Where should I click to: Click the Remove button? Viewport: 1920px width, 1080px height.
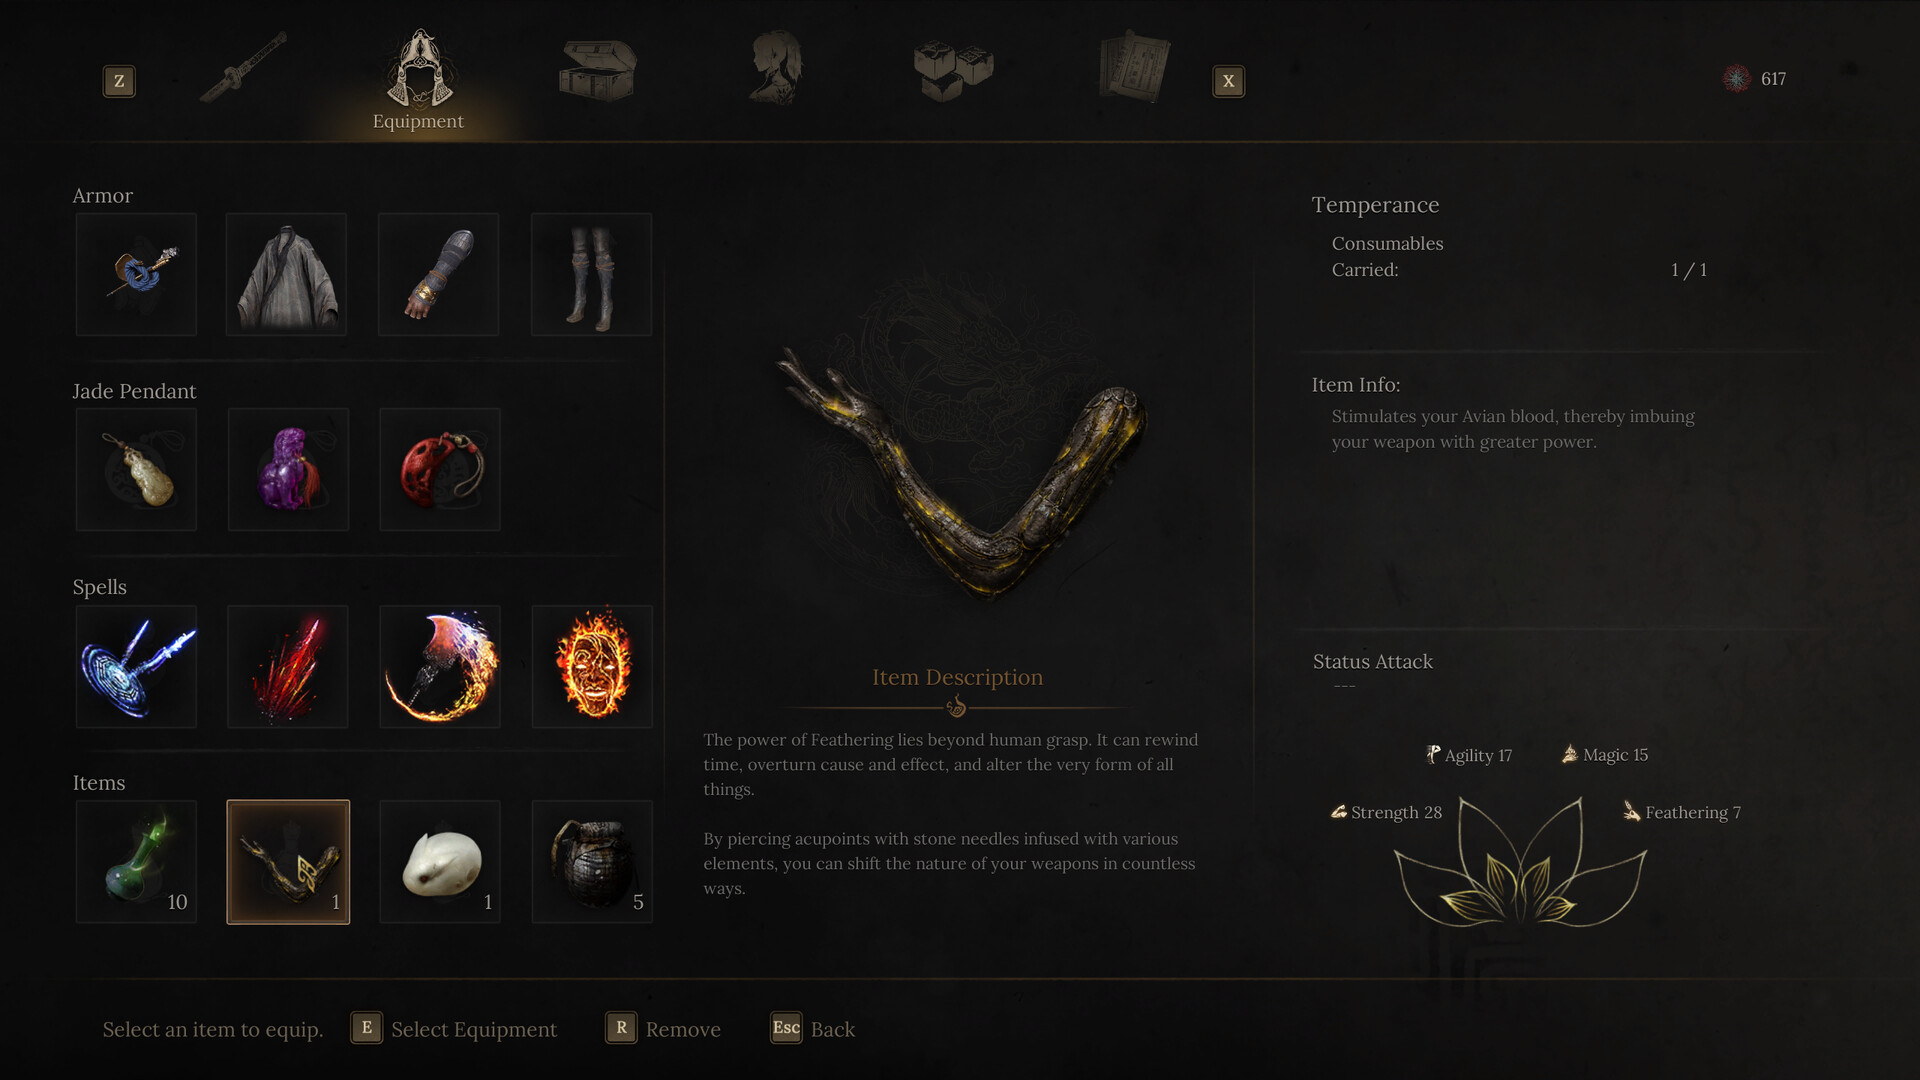tap(663, 1028)
